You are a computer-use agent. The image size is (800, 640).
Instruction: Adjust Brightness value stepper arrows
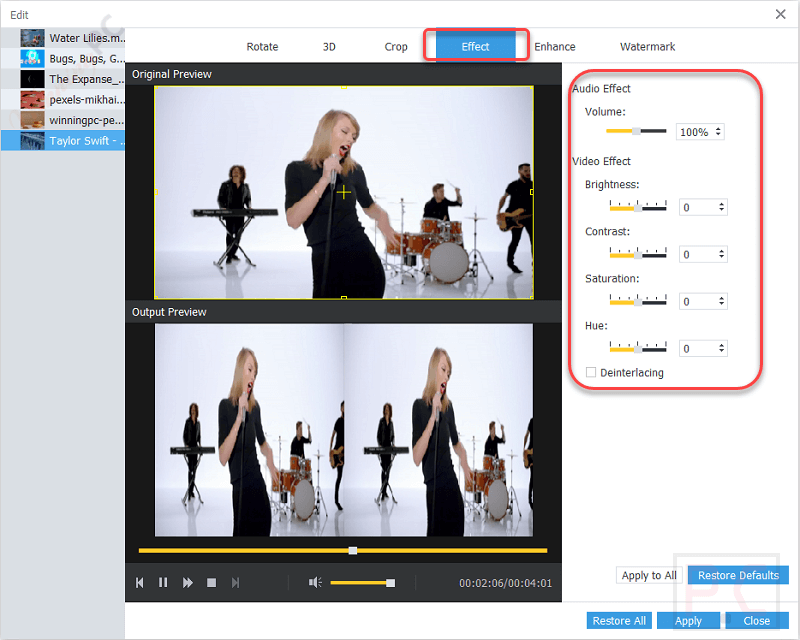click(x=721, y=207)
